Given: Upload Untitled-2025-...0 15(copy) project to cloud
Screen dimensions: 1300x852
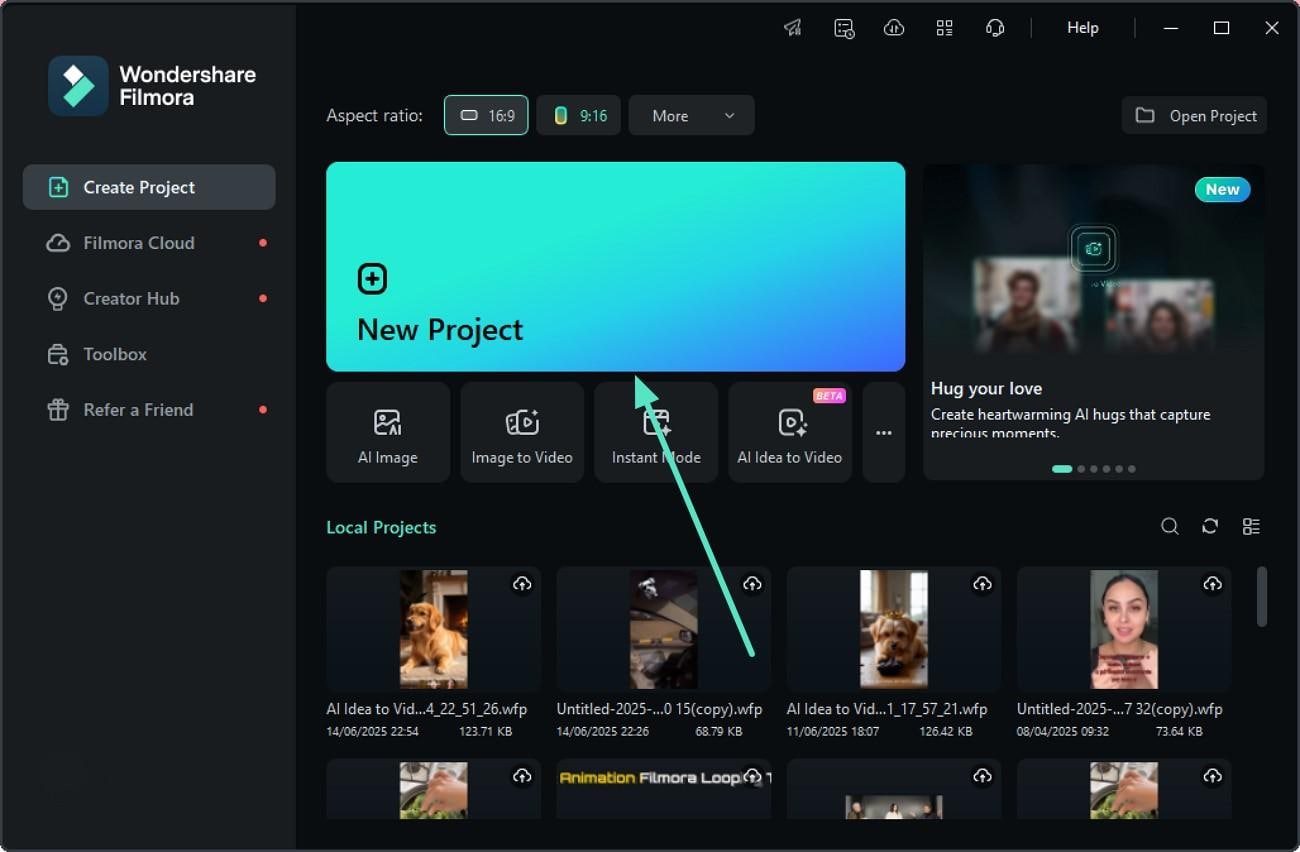Looking at the screenshot, I should point(752,584).
